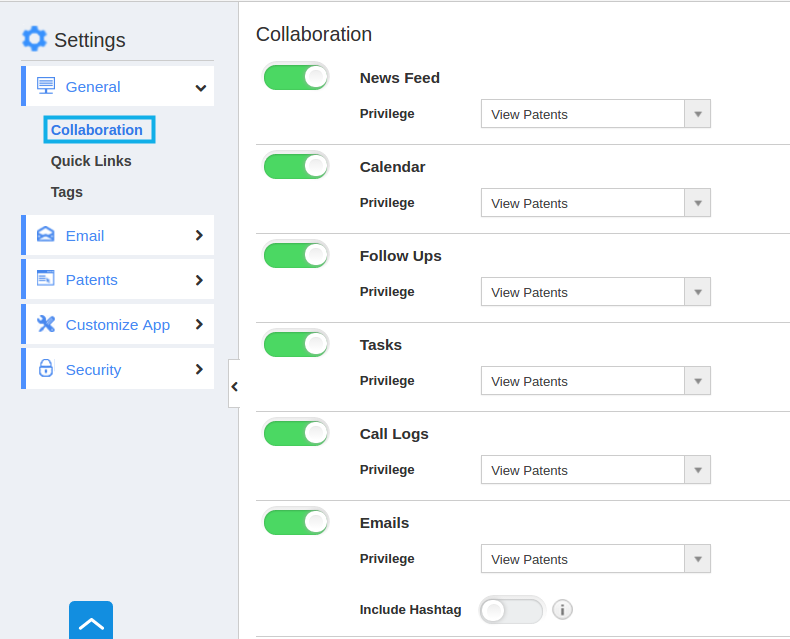
Task: Open the Tasks privilege dropdown
Action: [x=596, y=381]
